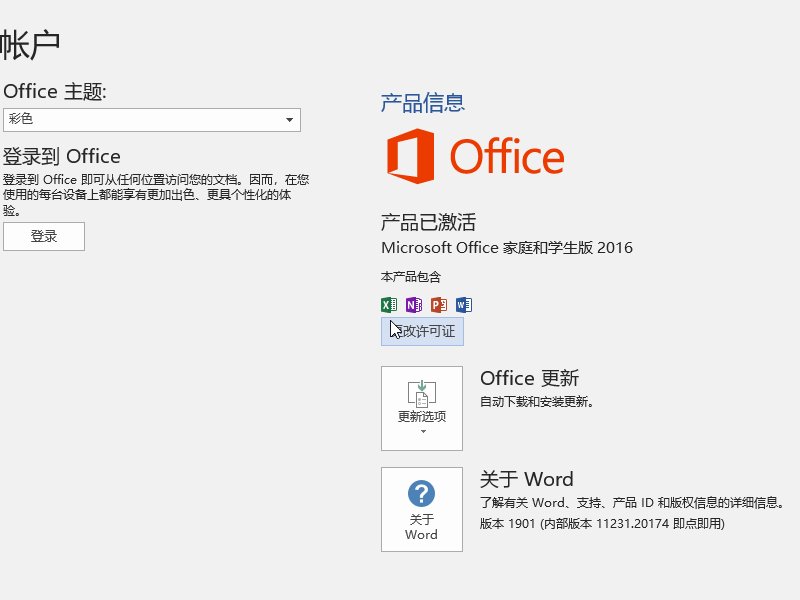Click the 登录 sign-in button
Screen dimensions: 800x600
[x=44, y=237]
